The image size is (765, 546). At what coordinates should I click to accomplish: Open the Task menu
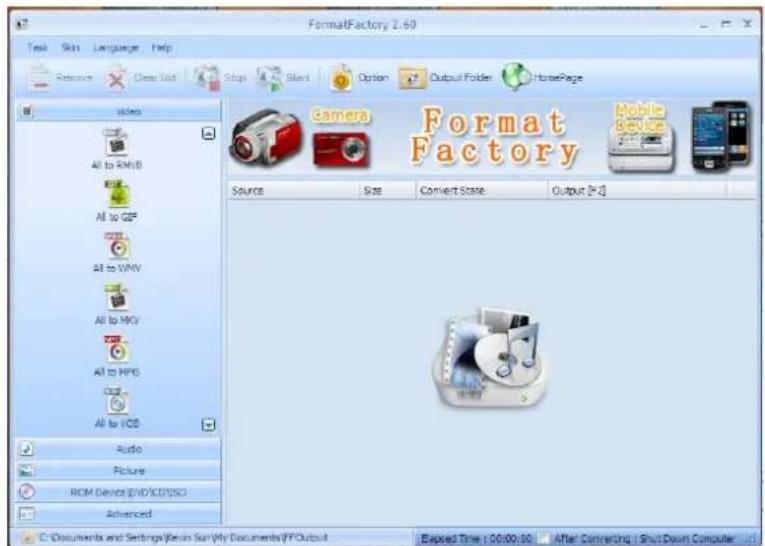click(x=37, y=47)
